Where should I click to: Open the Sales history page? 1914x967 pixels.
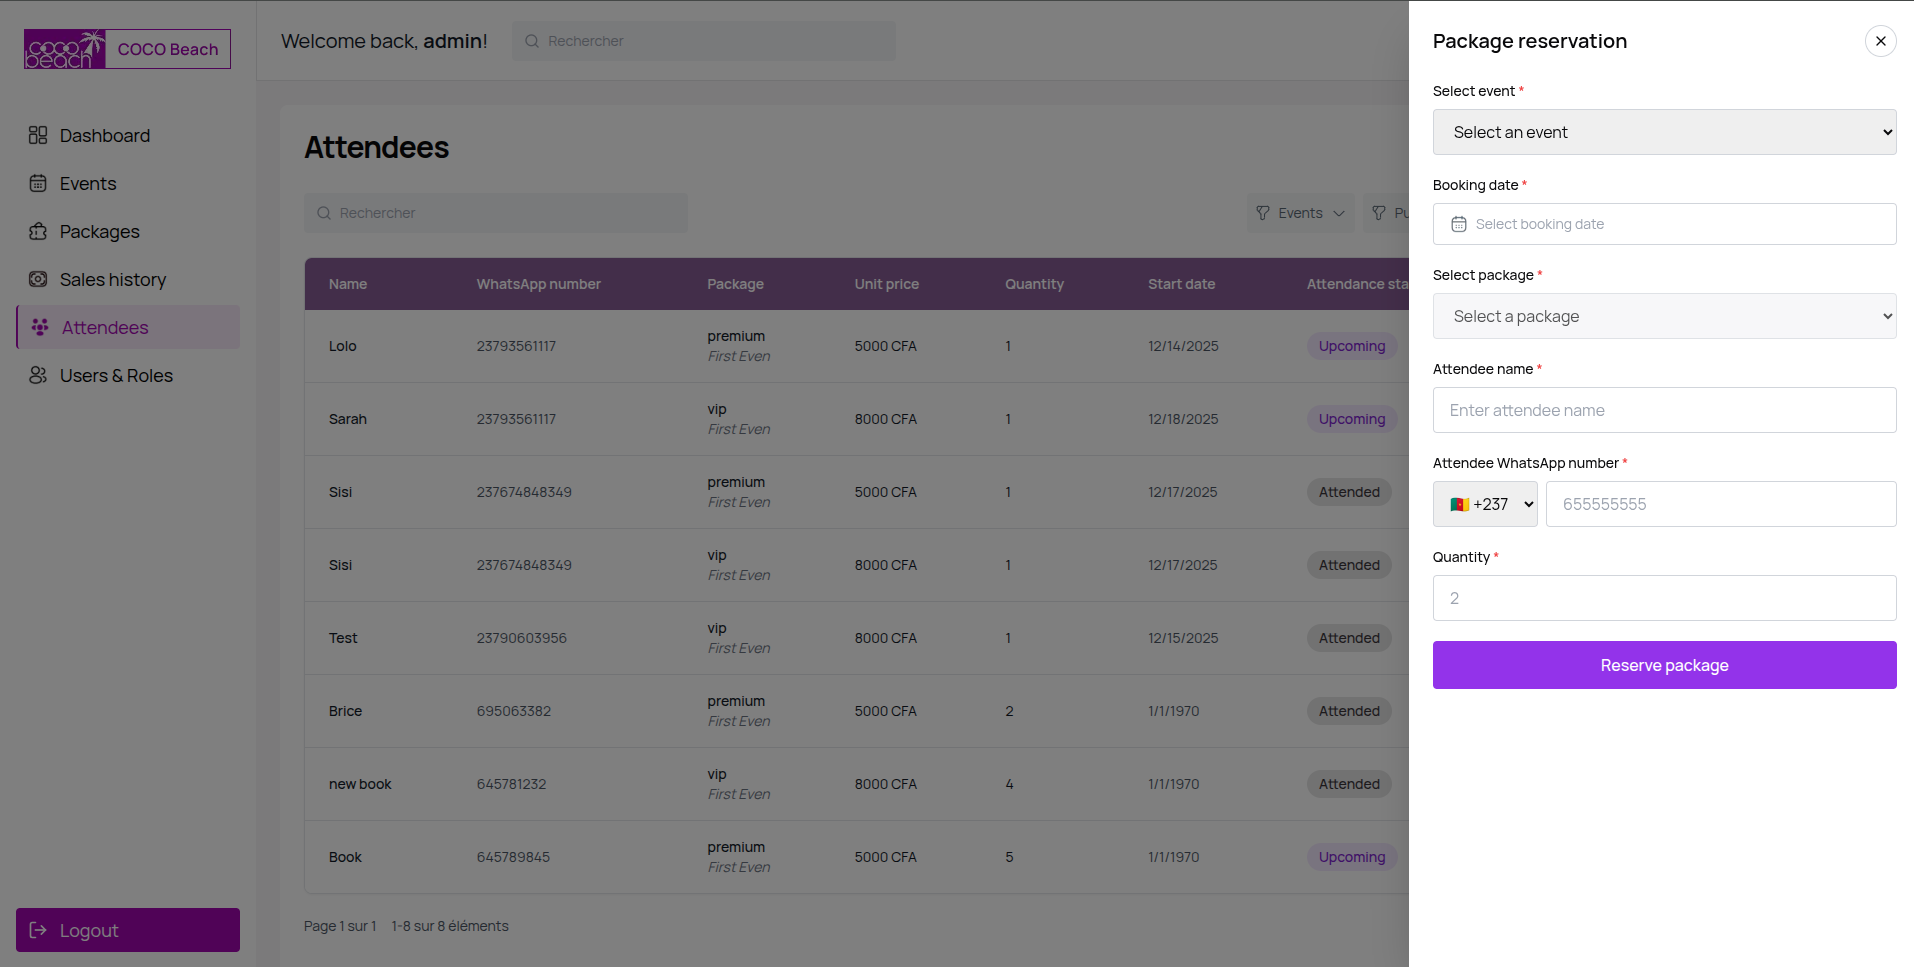[x=112, y=279]
